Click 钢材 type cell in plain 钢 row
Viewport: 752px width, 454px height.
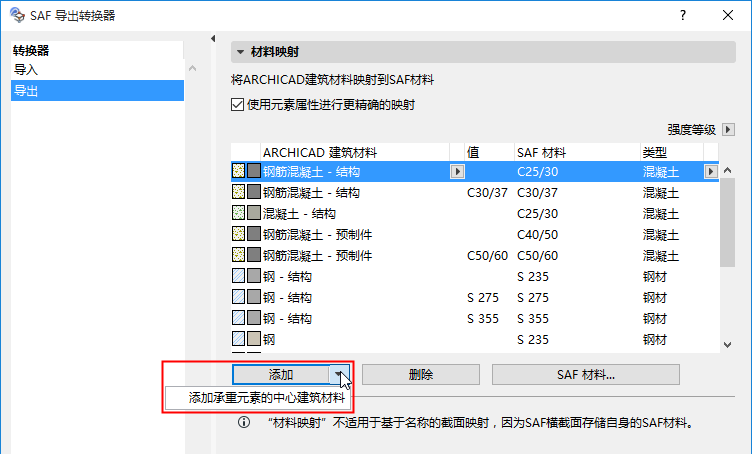655,339
